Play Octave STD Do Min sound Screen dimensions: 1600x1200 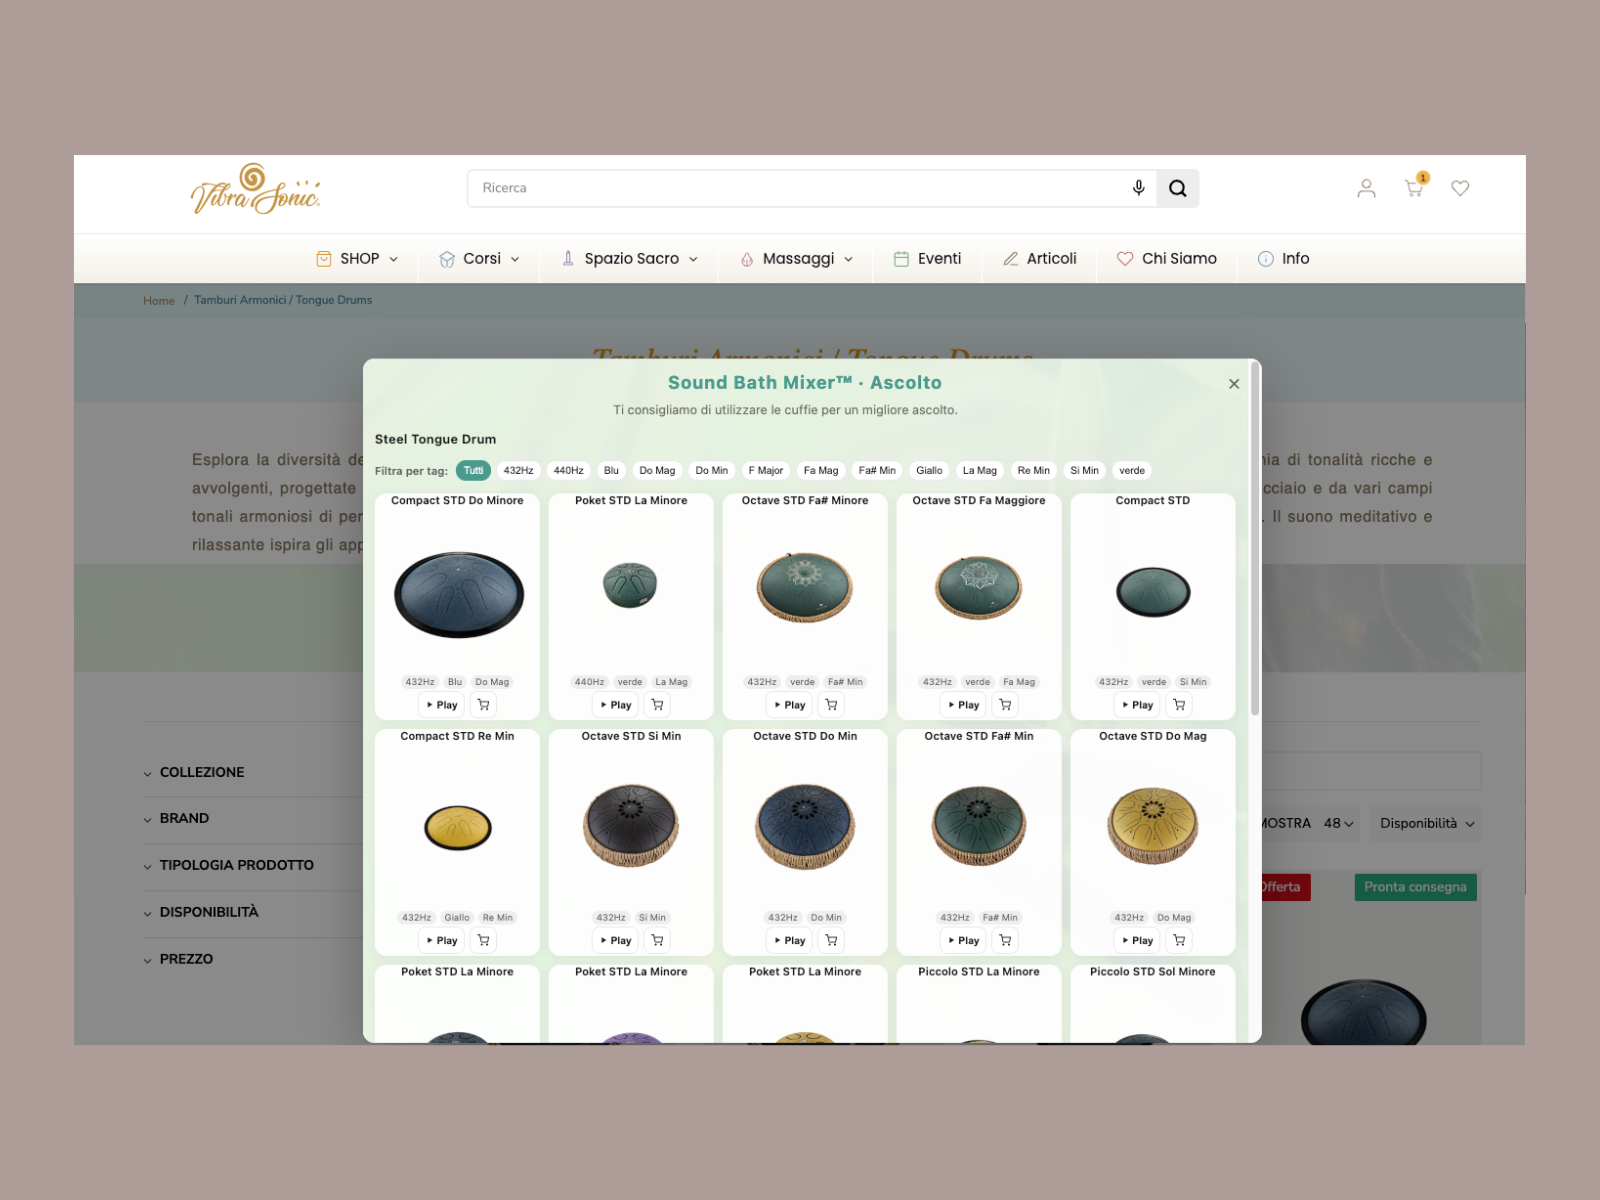[x=790, y=940]
